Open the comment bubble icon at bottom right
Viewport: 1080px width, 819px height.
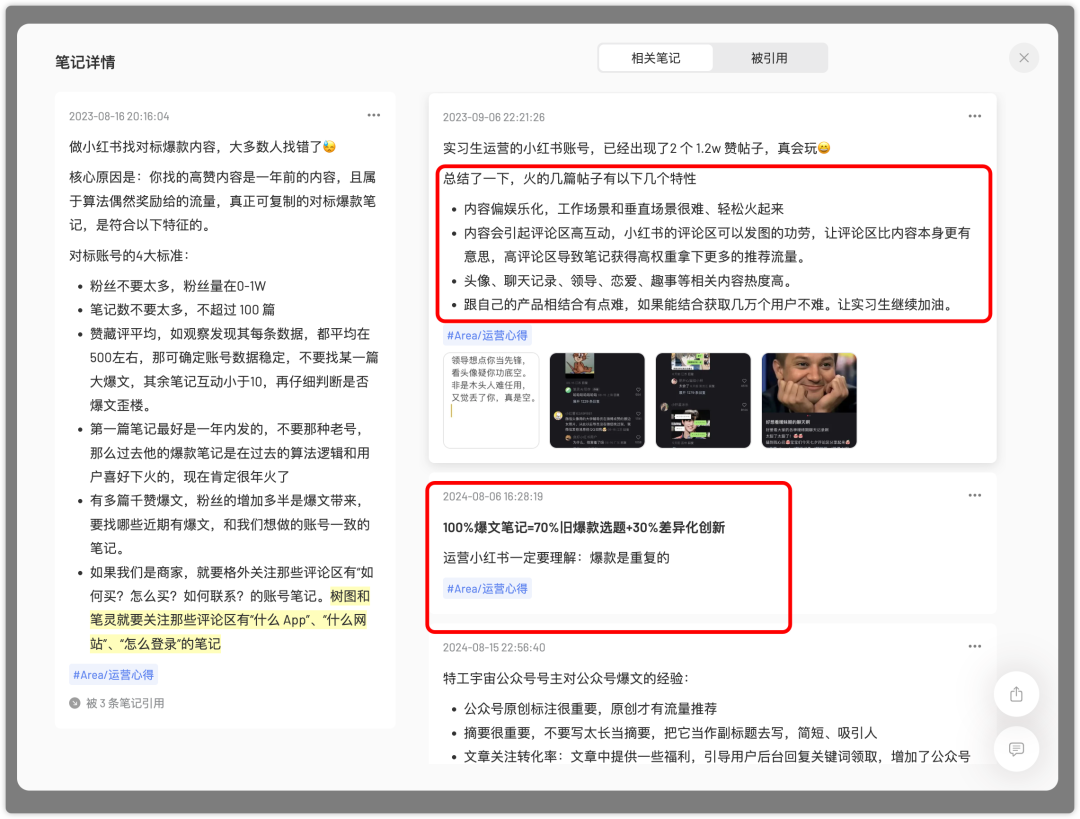tap(1017, 749)
